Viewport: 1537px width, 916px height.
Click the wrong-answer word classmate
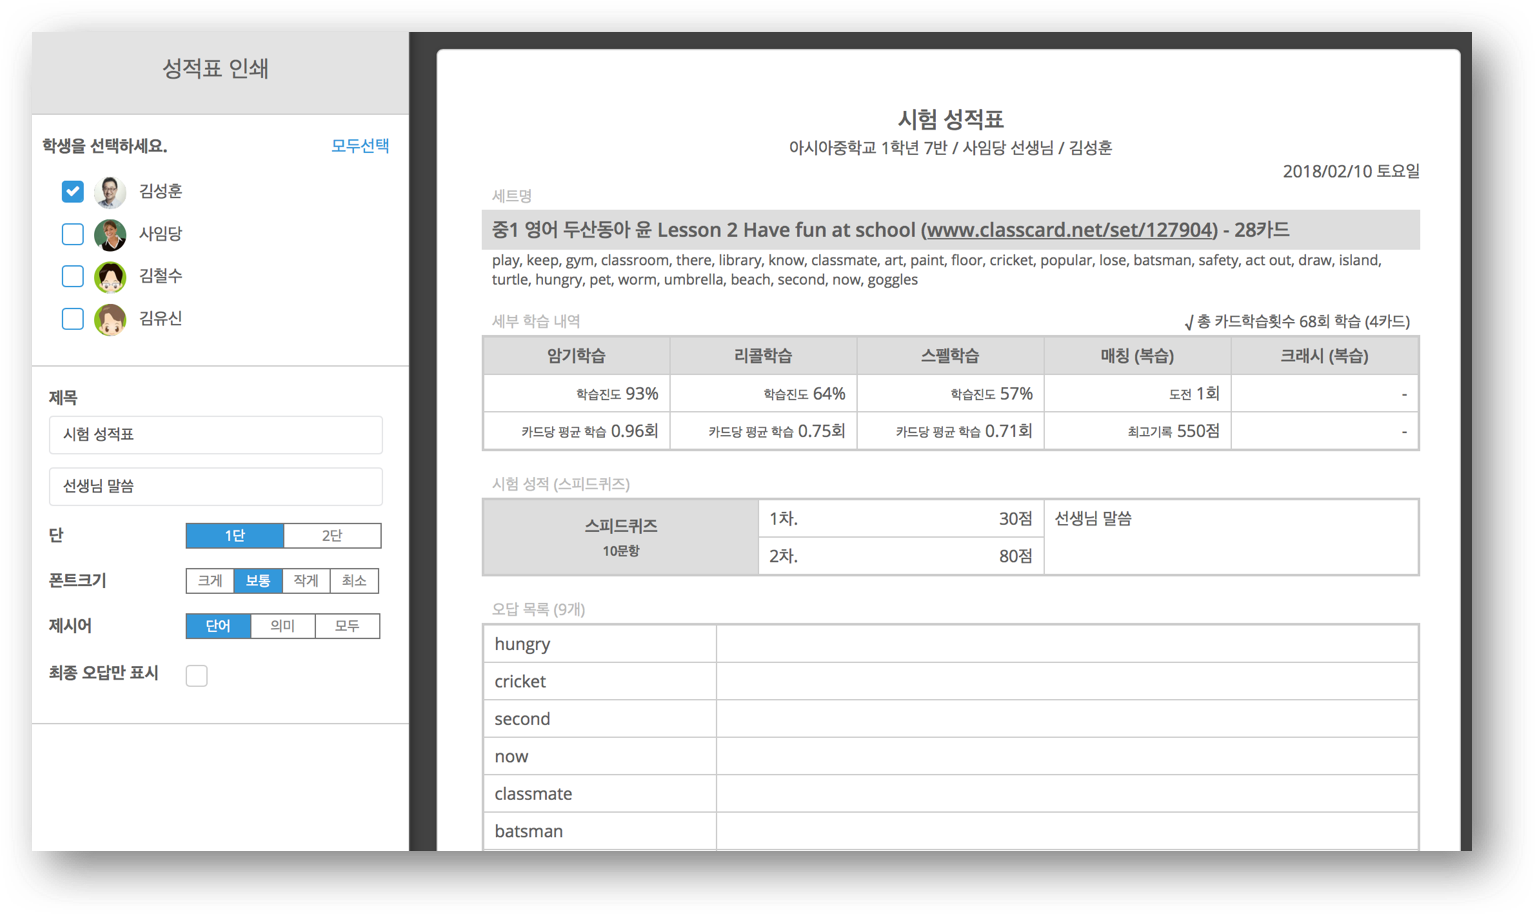pyautogui.click(x=533, y=794)
